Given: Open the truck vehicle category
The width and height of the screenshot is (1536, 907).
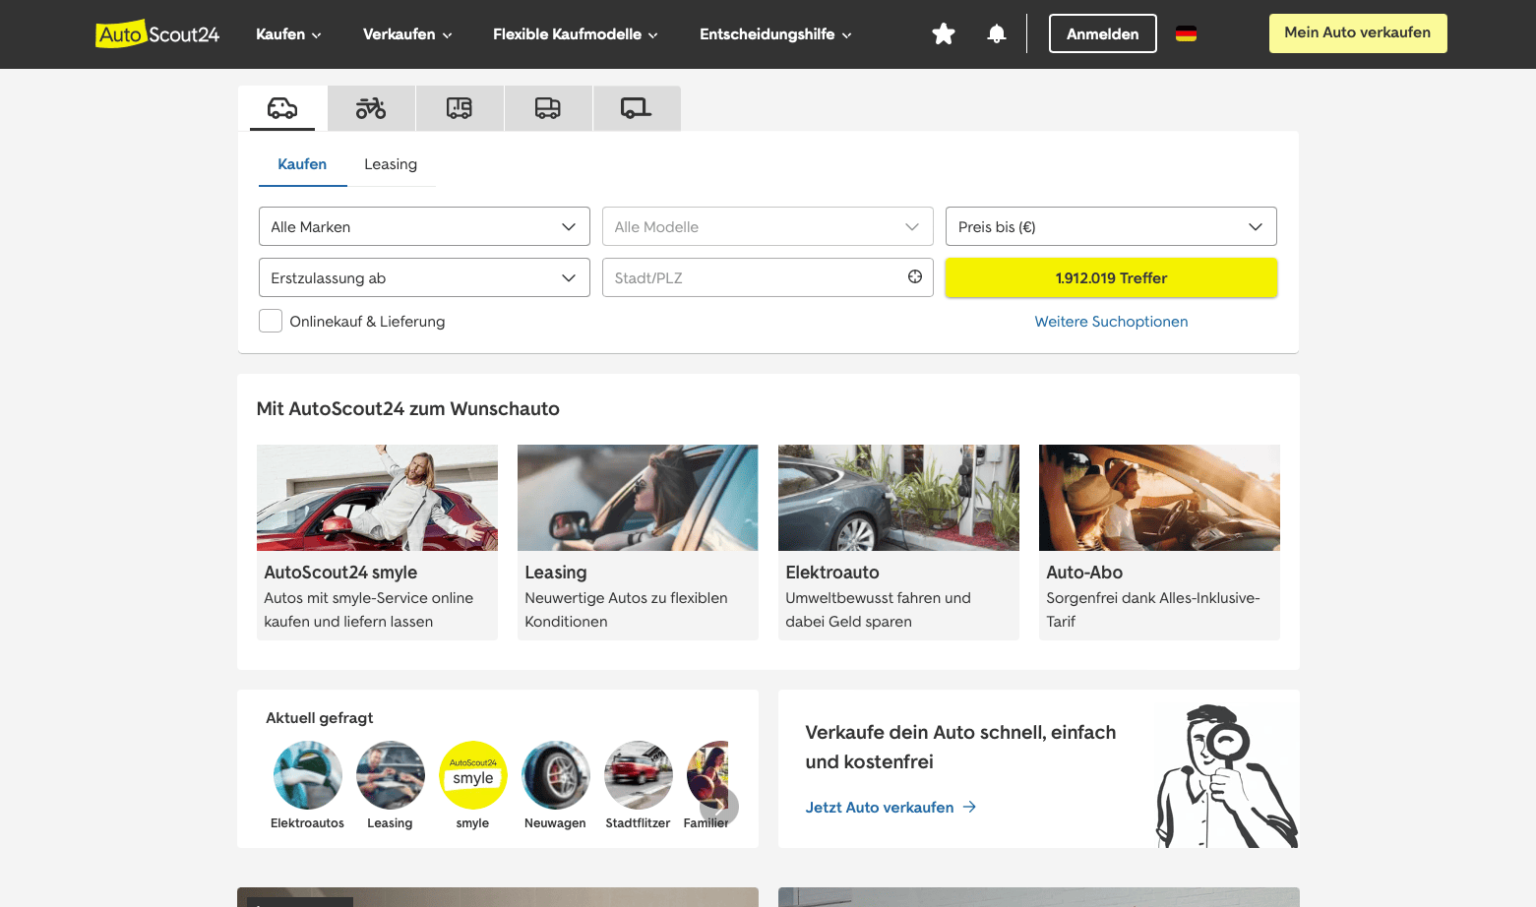Looking at the screenshot, I should click(548, 108).
